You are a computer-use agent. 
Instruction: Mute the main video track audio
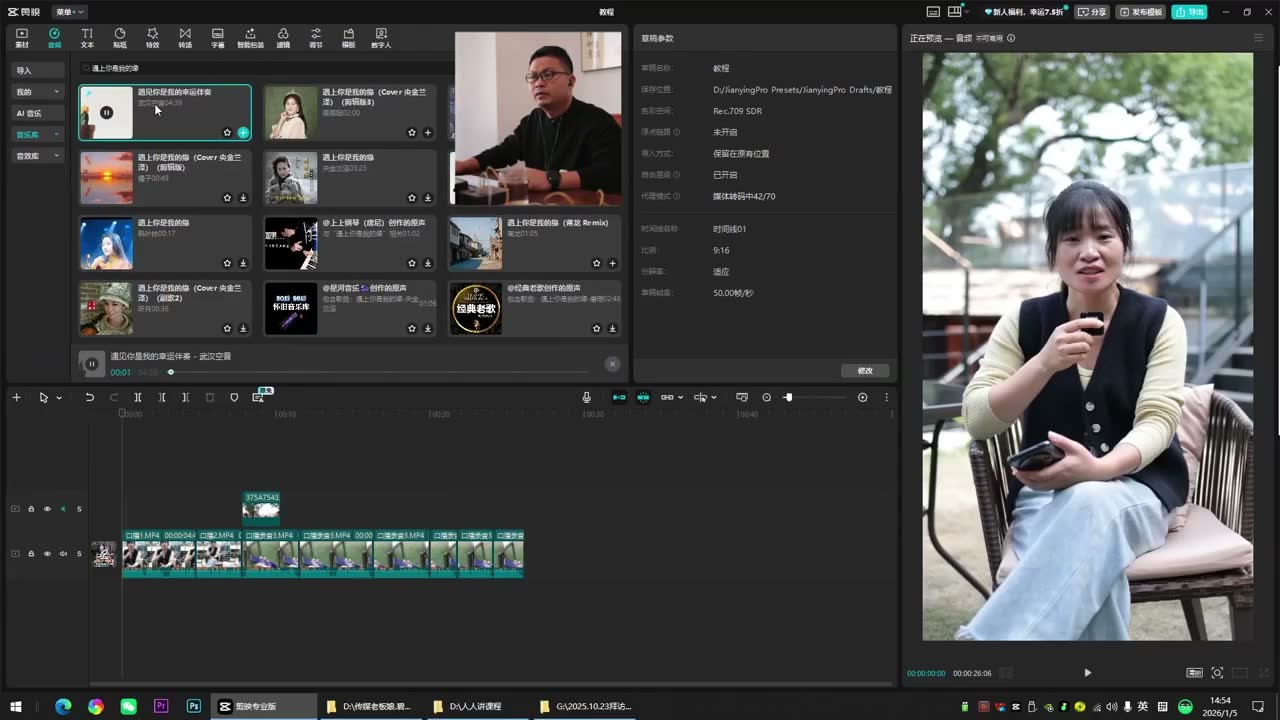(63, 553)
